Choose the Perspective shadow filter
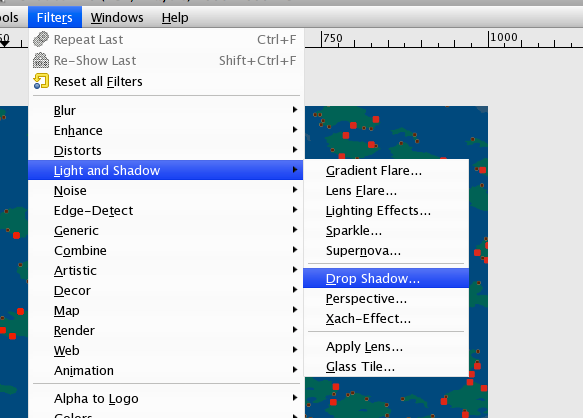 coord(386,298)
